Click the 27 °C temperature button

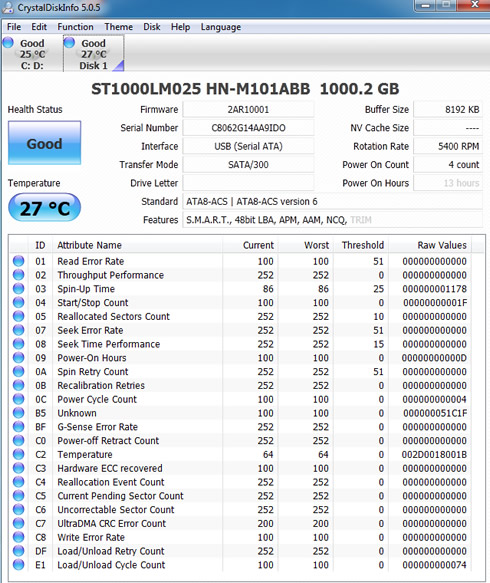point(44,207)
